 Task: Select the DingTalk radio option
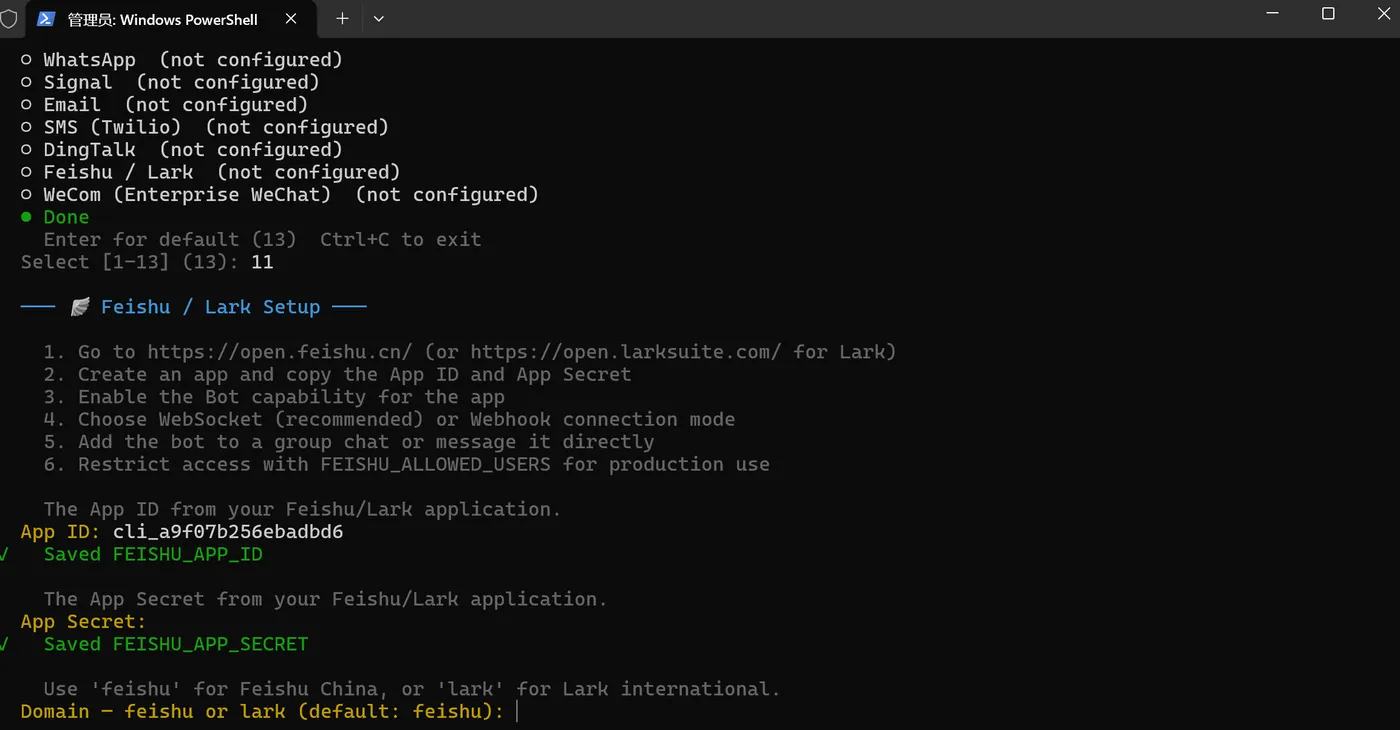pyautogui.click(x=27, y=150)
